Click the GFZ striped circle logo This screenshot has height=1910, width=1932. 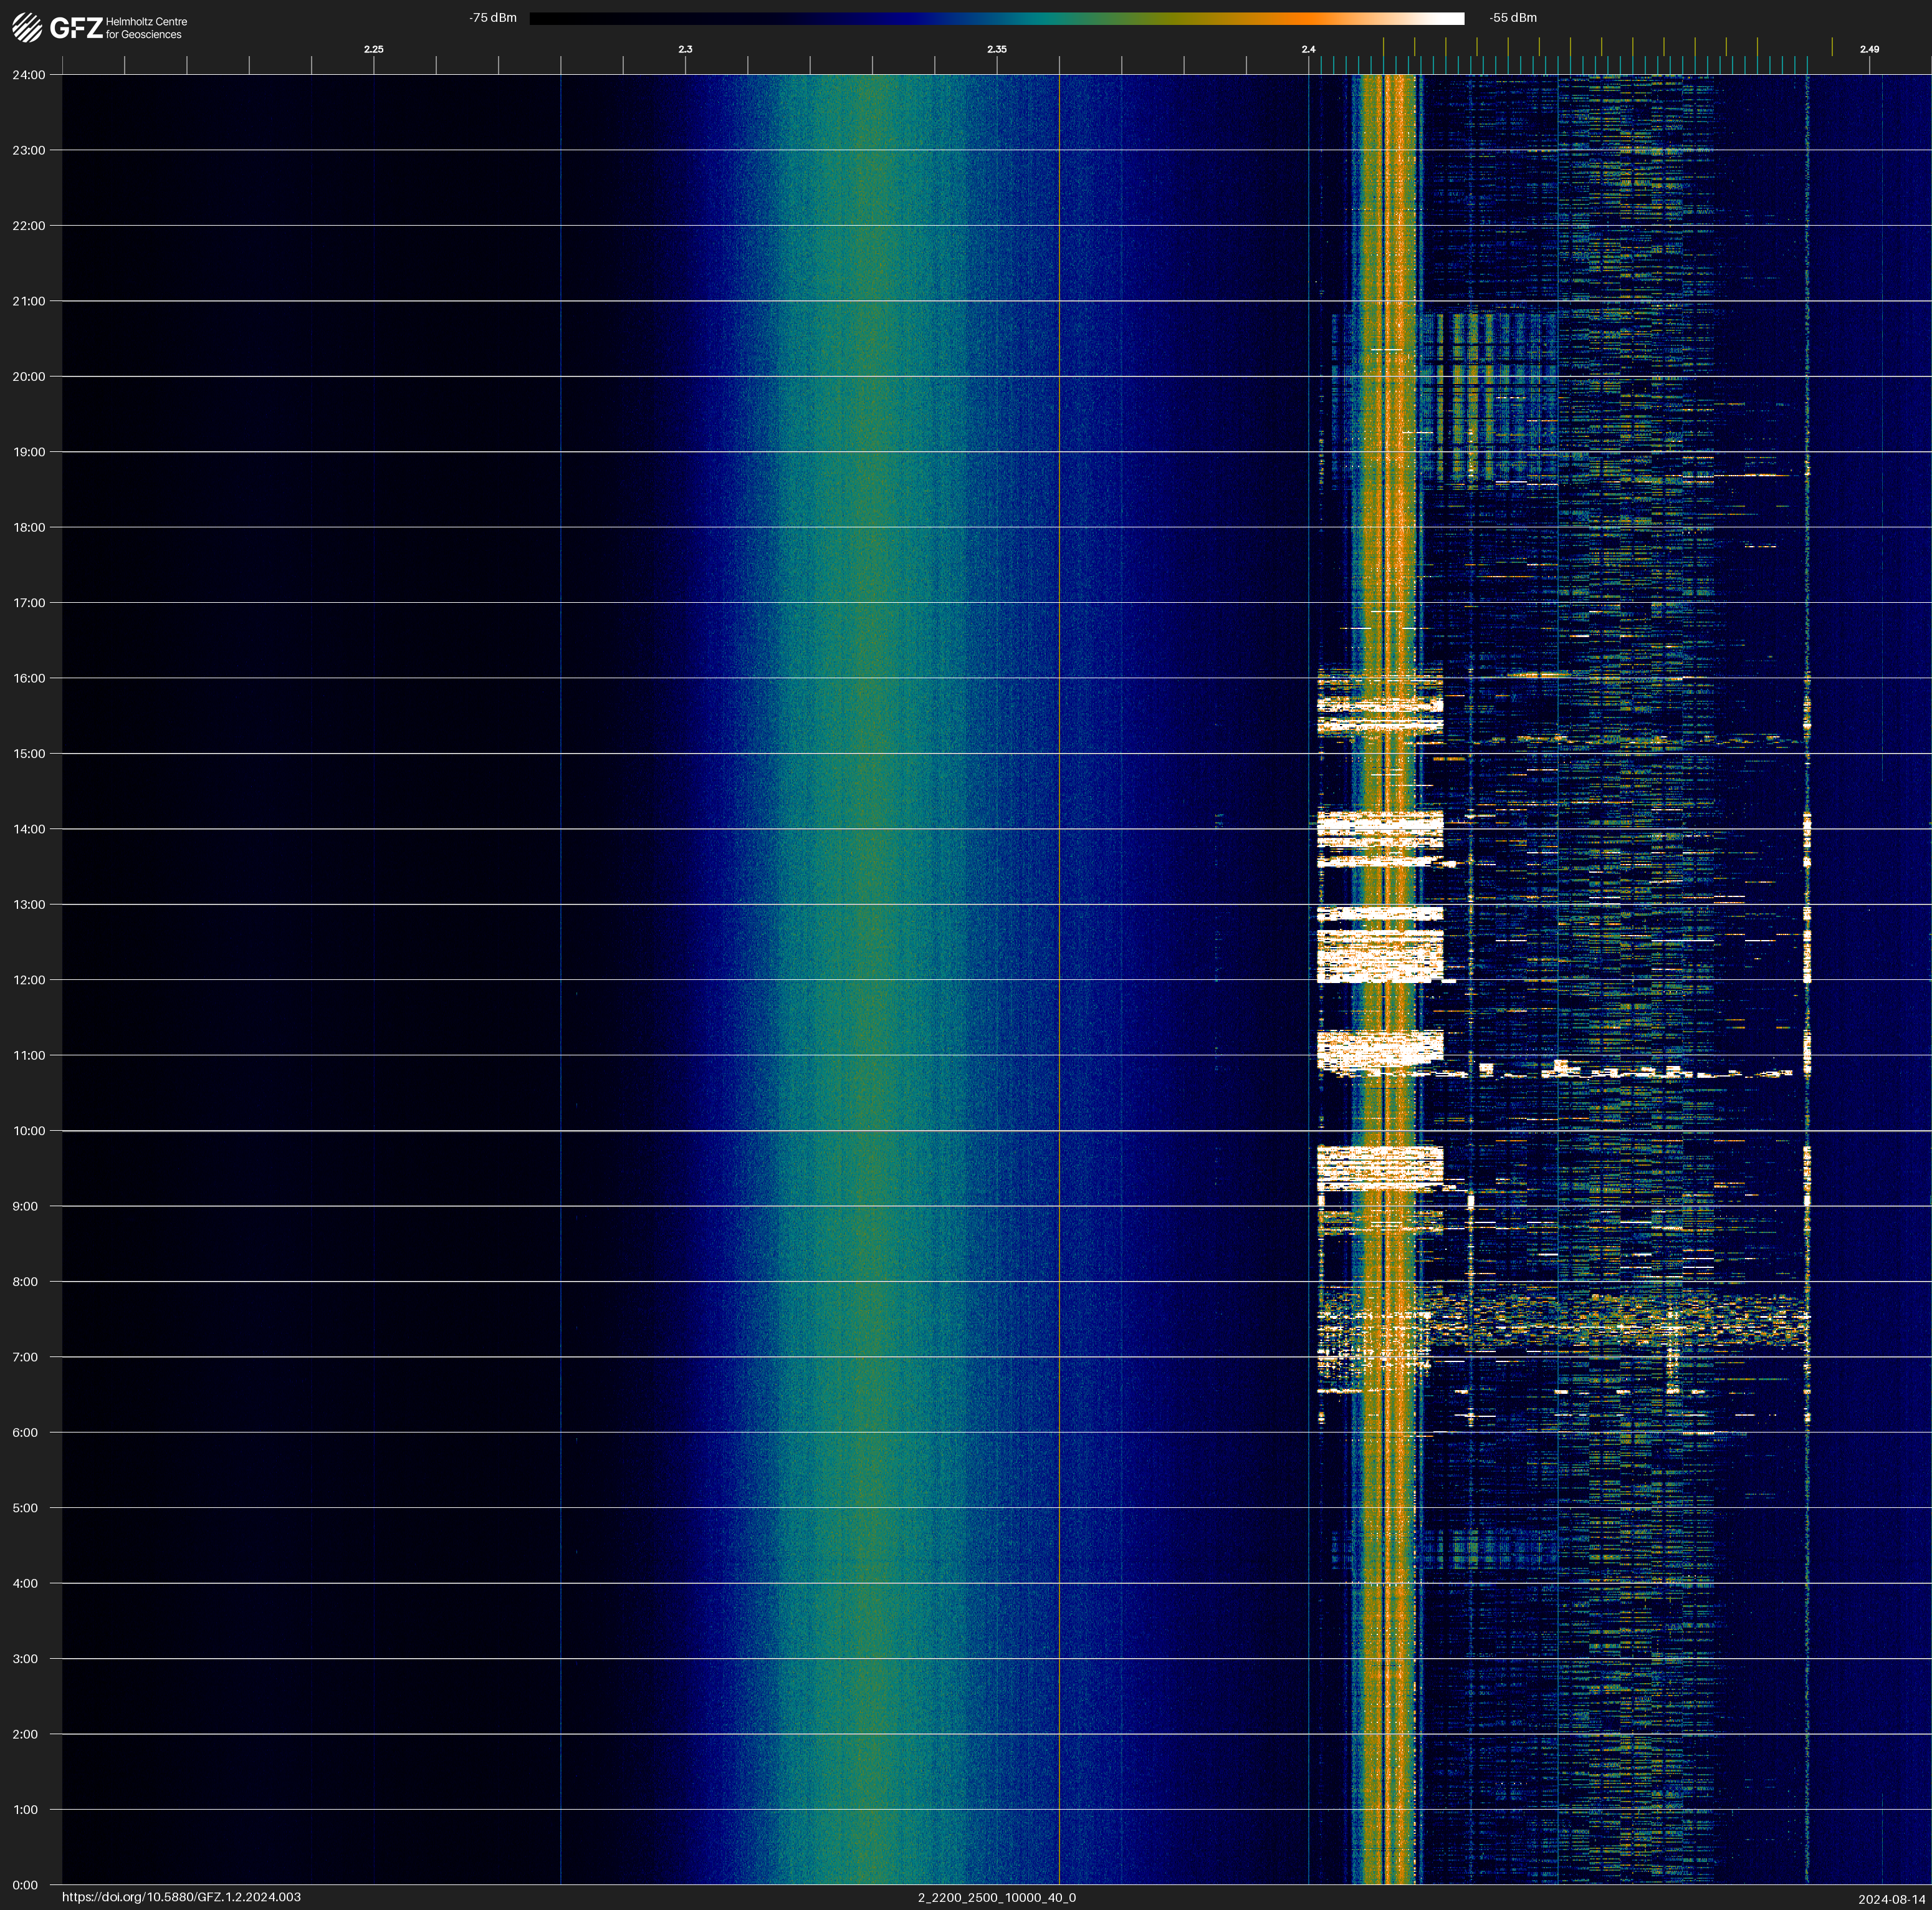point(27,27)
